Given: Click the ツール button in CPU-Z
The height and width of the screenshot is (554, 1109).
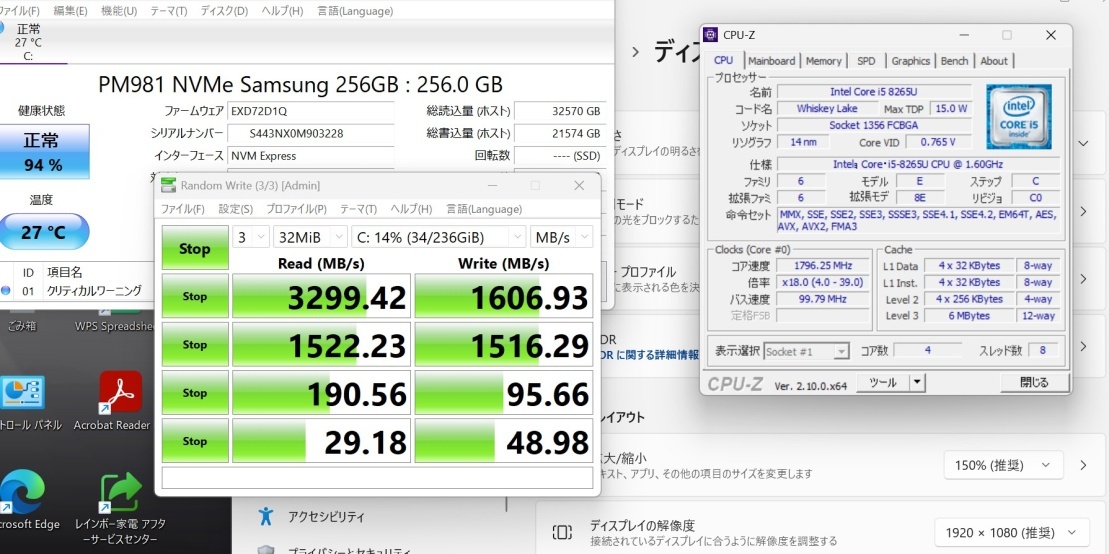Looking at the screenshot, I should [882, 383].
